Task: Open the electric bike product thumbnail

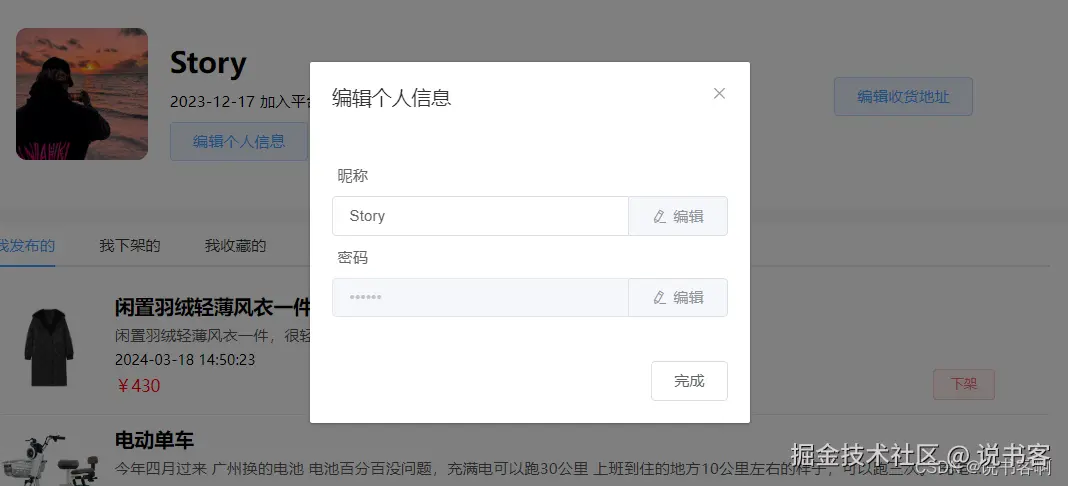Action: click(49, 459)
